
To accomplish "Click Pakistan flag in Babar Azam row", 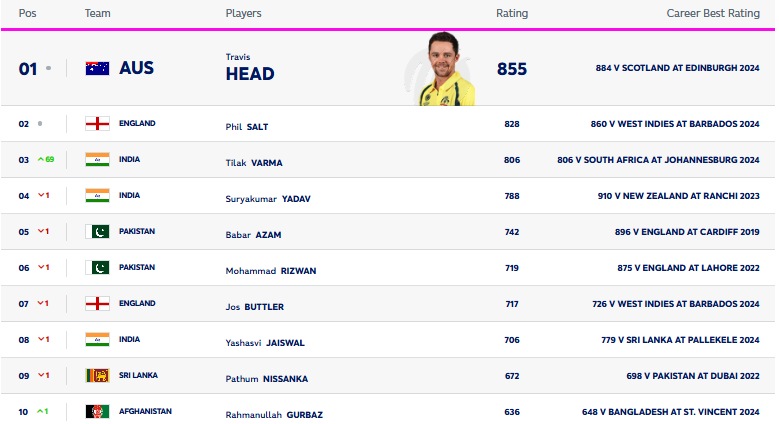I will point(97,232).
